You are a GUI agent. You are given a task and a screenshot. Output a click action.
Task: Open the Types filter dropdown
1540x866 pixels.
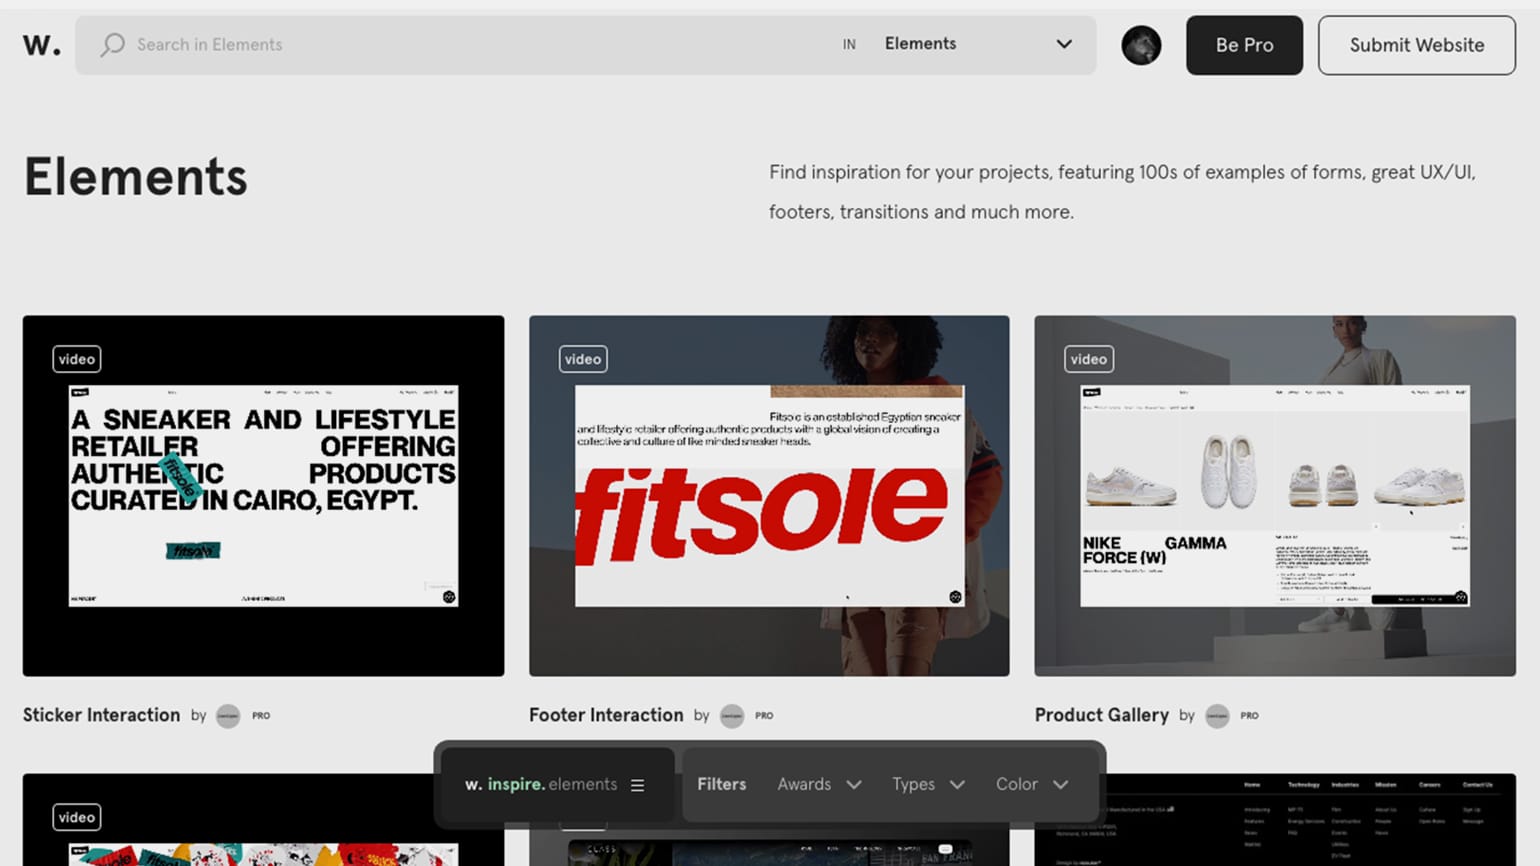928,785
